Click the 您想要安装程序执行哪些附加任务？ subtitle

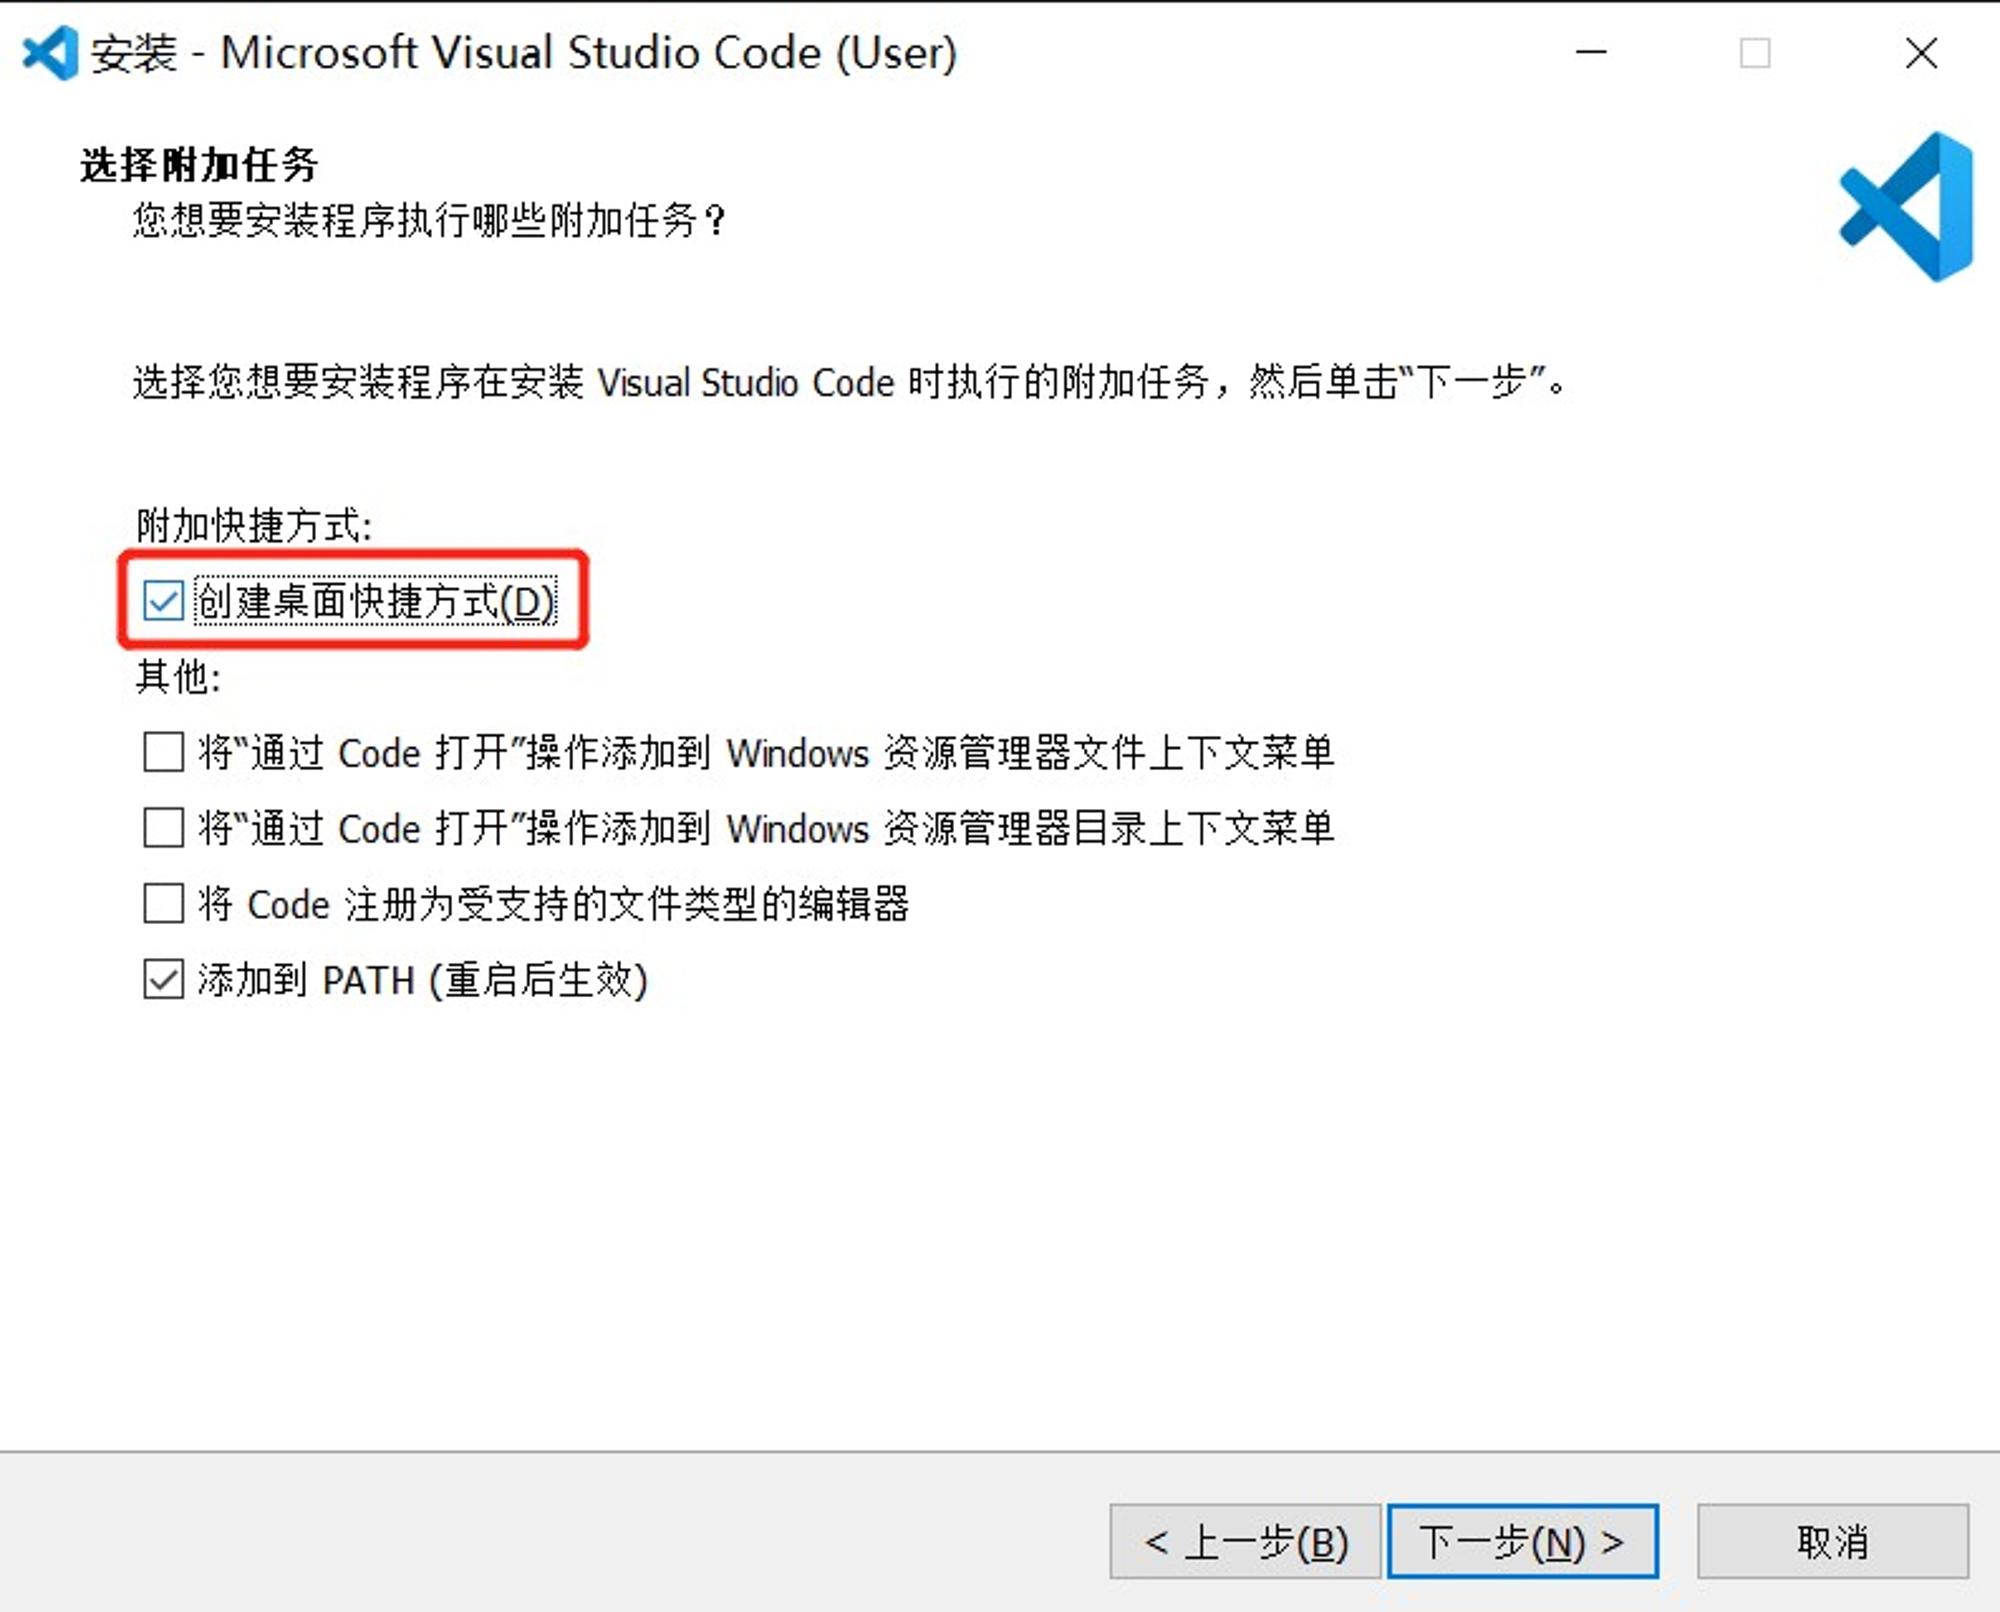click(430, 220)
